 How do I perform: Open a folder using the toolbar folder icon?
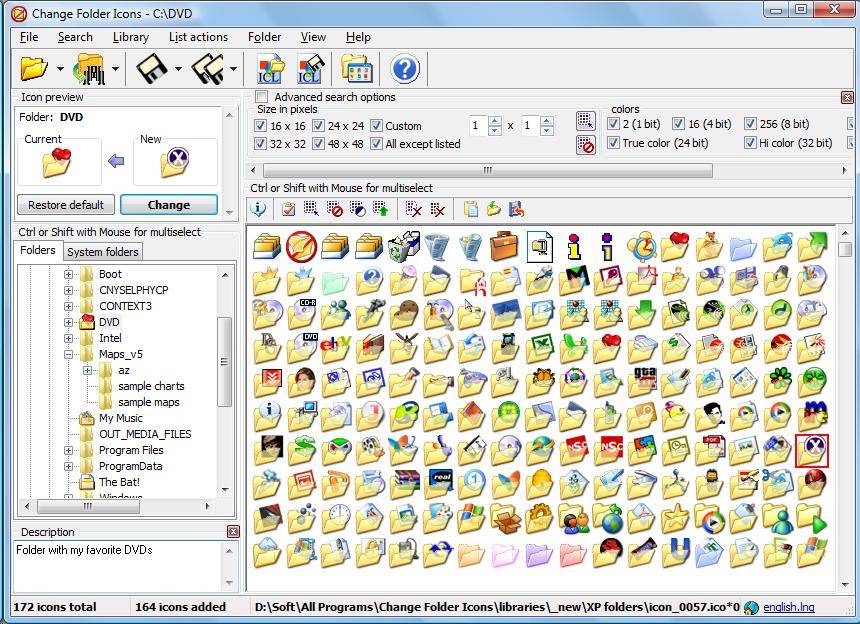point(35,68)
